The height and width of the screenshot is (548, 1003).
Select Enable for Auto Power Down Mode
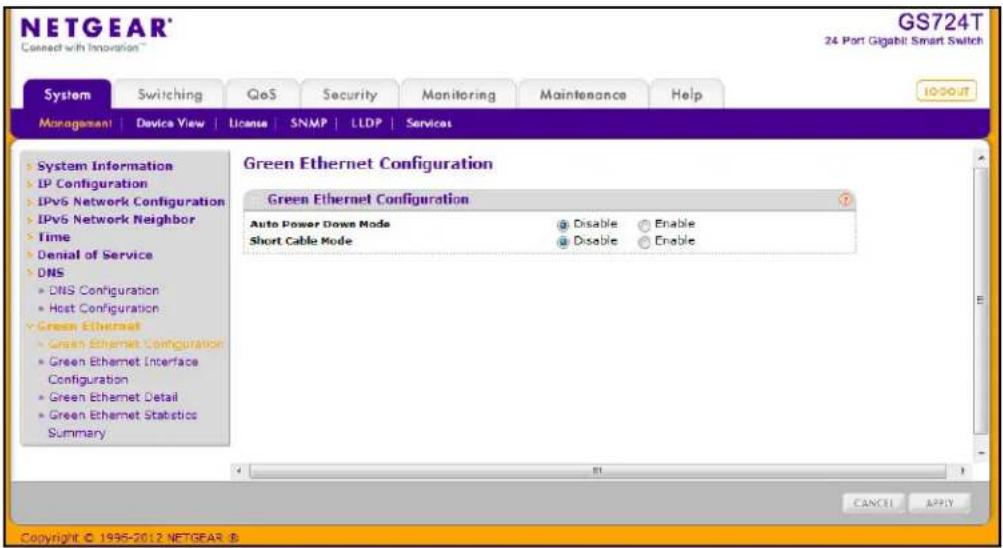645,224
